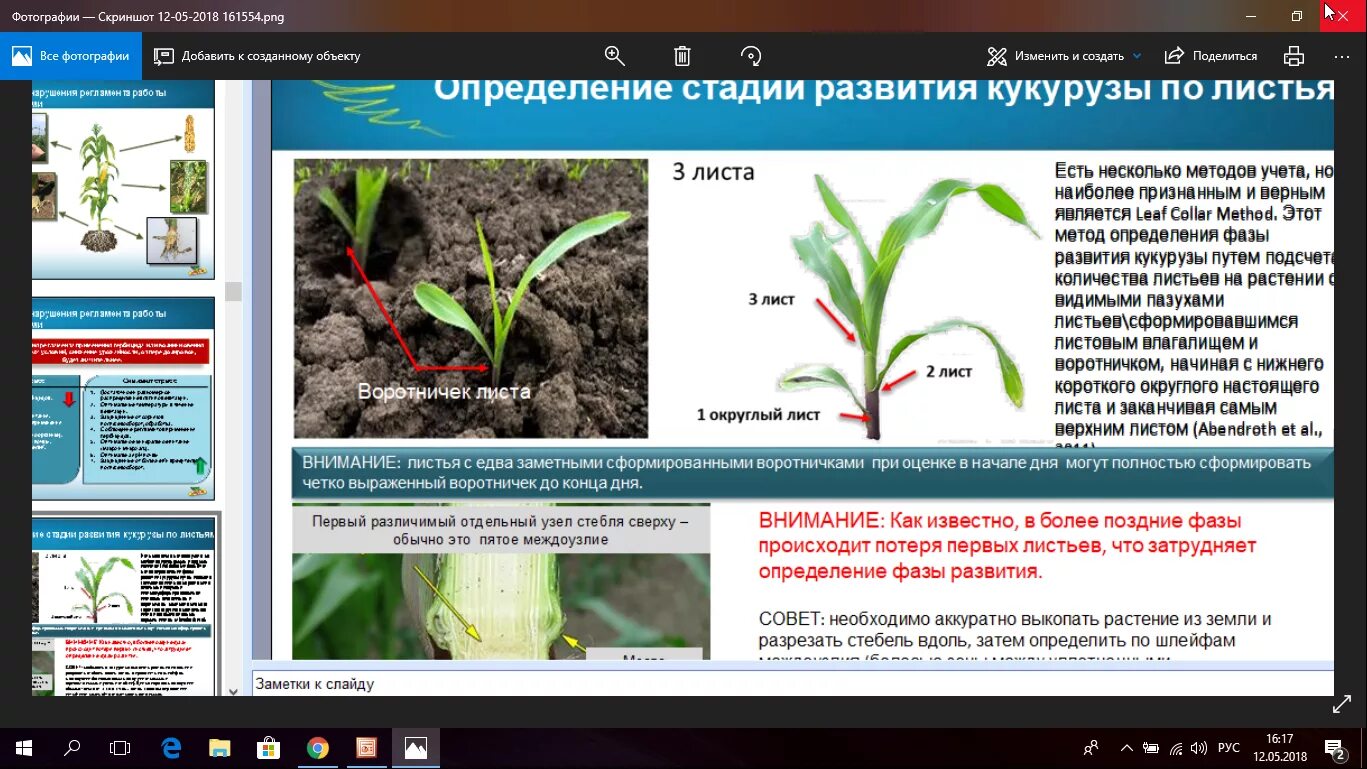Rotate the photo with rotate icon
The height and width of the screenshot is (769, 1367).
(751, 56)
